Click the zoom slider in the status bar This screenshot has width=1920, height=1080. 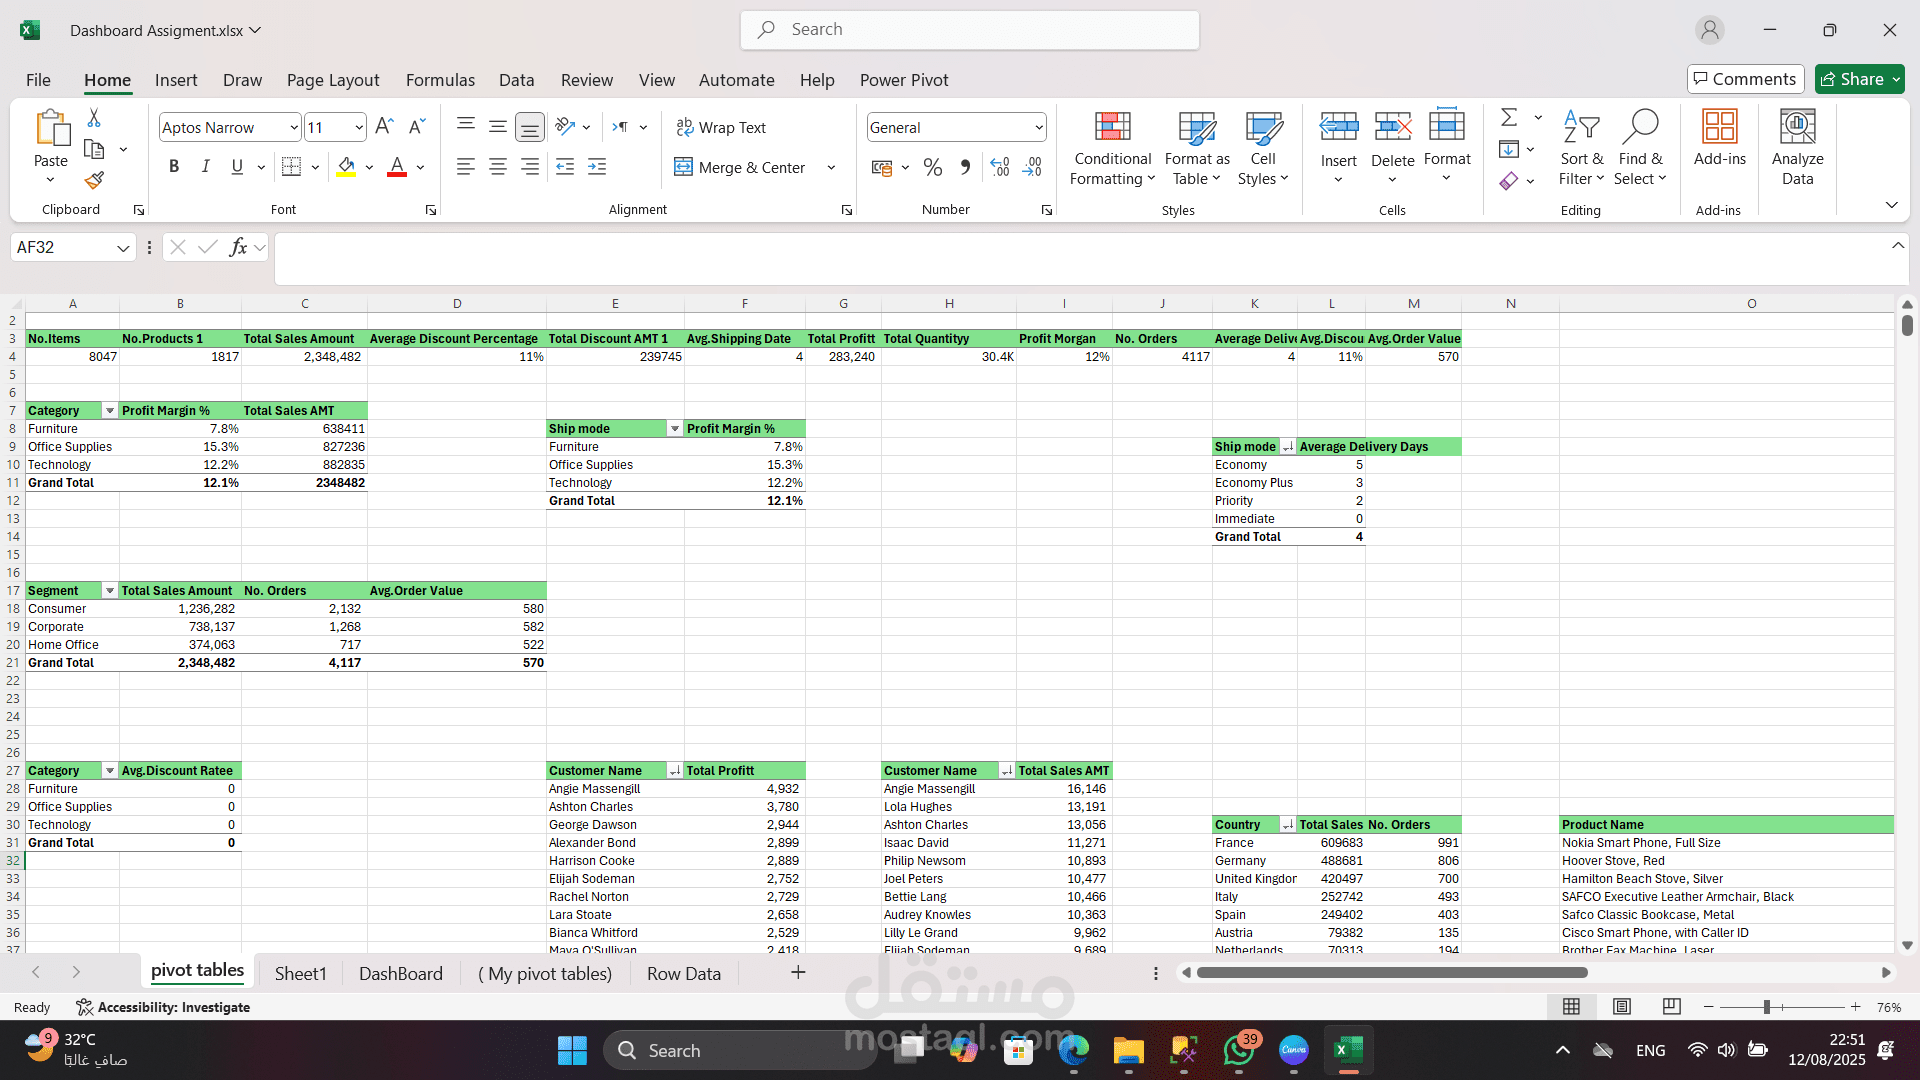click(x=1767, y=1007)
